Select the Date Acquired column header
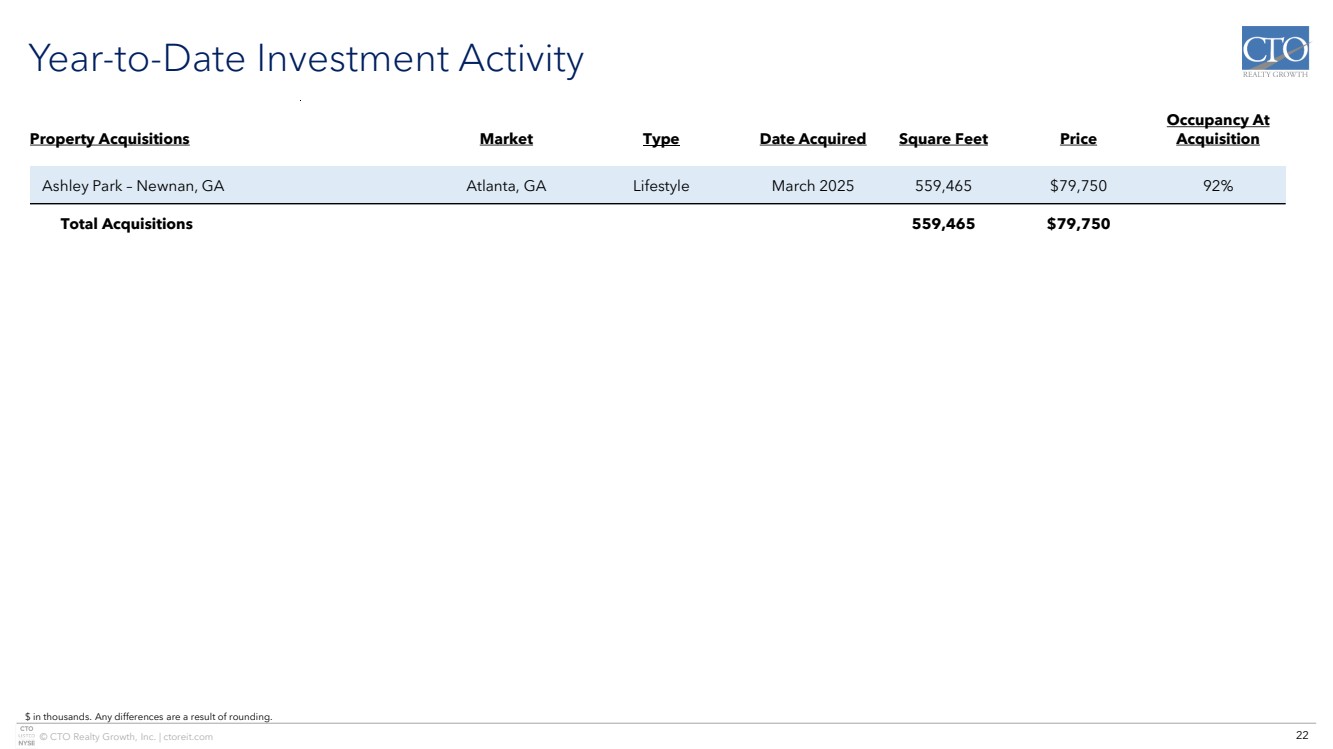This screenshot has width=1333, height=749. tap(812, 139)
